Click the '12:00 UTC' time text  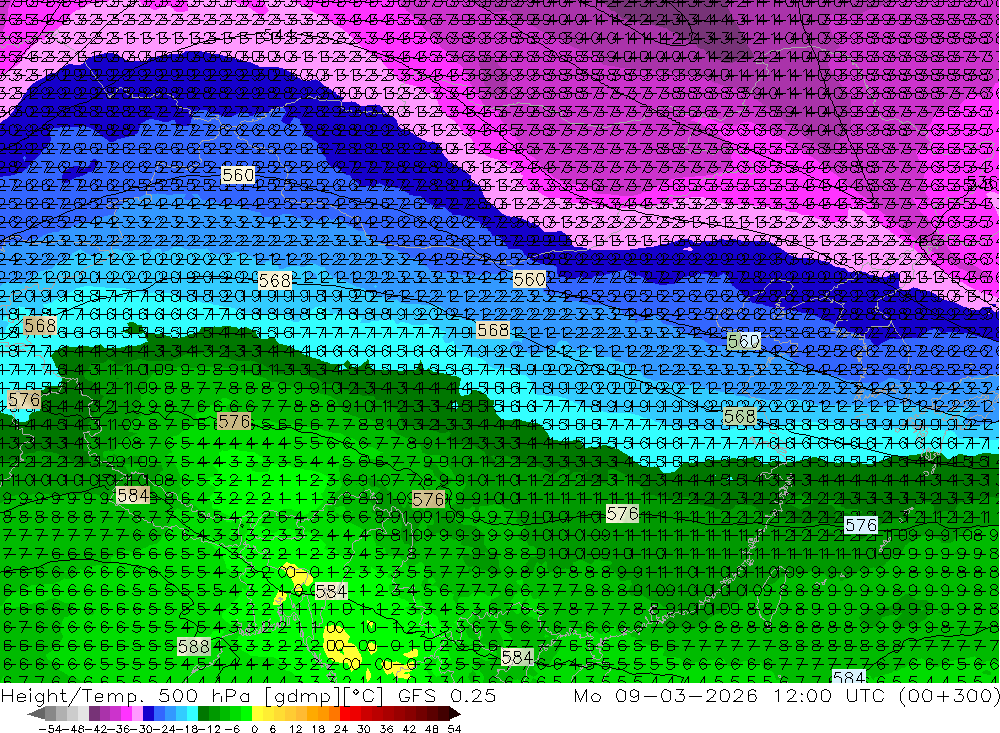pos(832,696)
